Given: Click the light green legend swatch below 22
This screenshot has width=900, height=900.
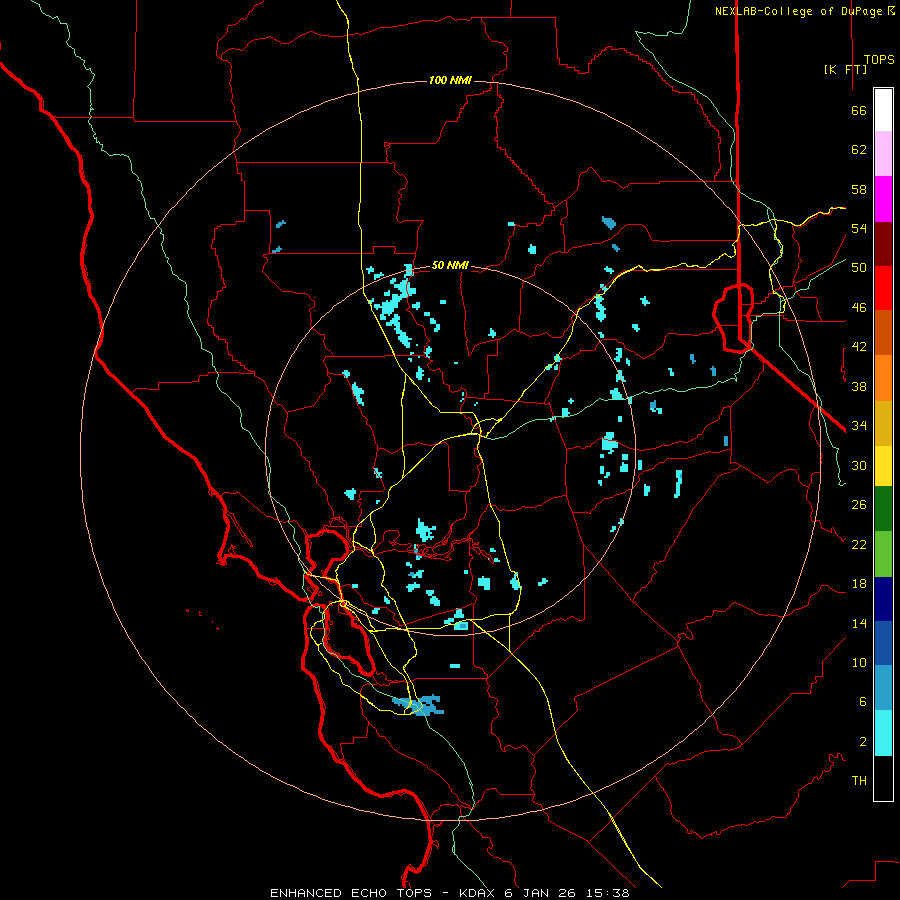Looking at the screenshot, I should pyautogui.click(x=883, y=554).
